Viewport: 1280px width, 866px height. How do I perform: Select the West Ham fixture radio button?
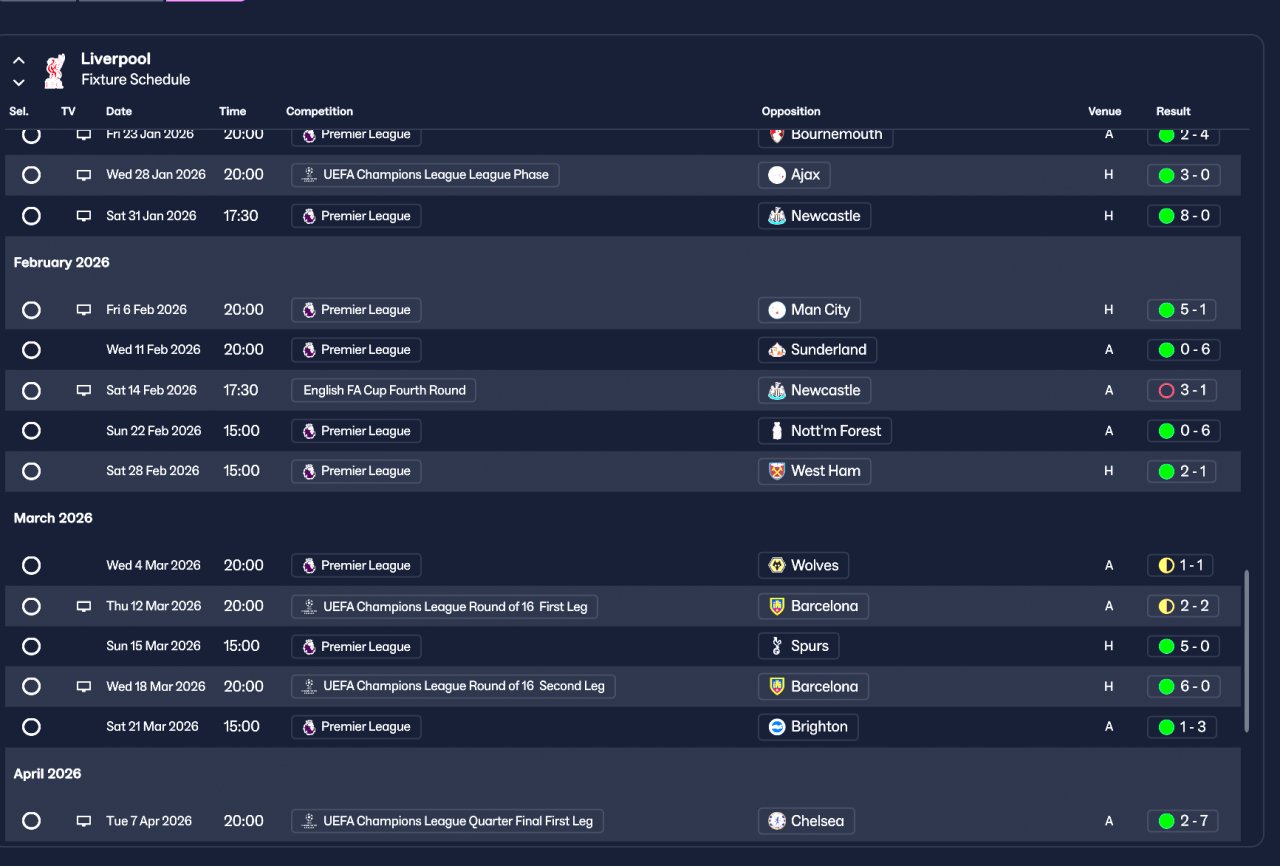31,471
